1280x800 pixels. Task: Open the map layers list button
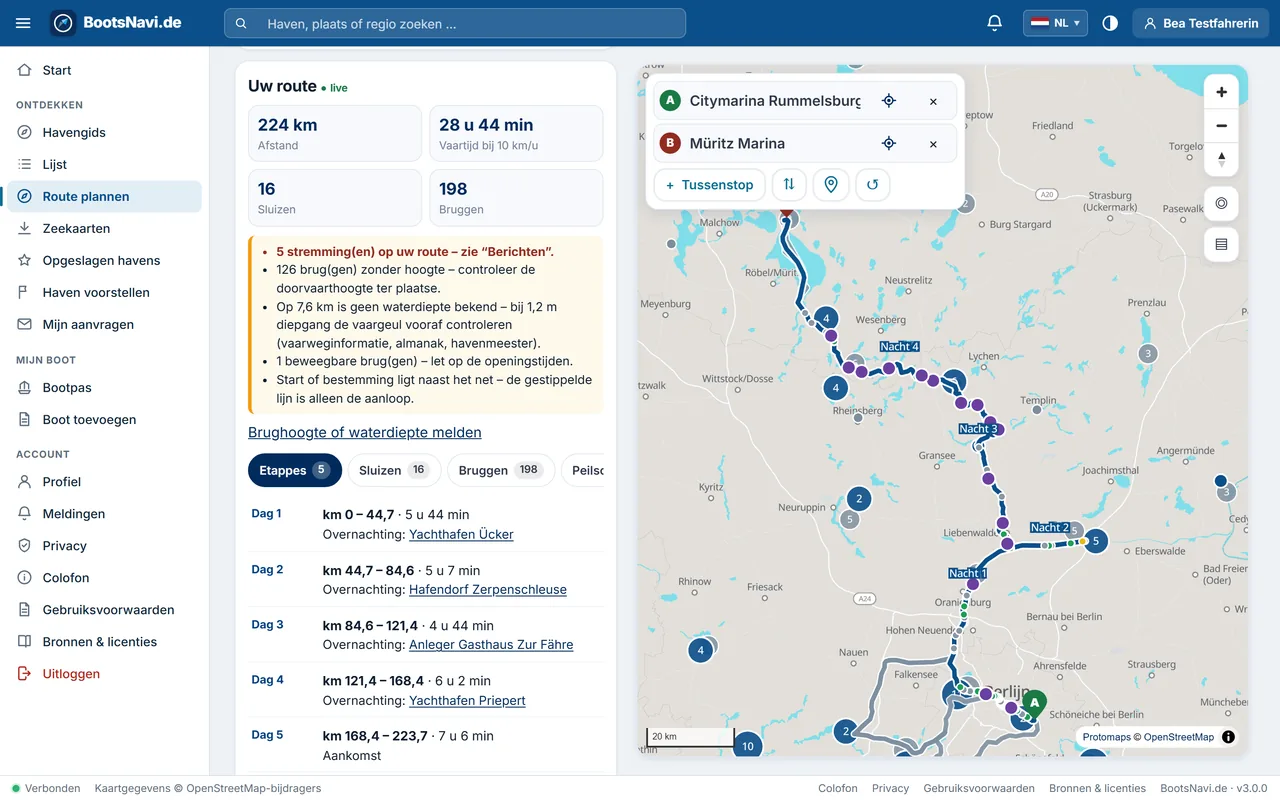(1221, 245)
